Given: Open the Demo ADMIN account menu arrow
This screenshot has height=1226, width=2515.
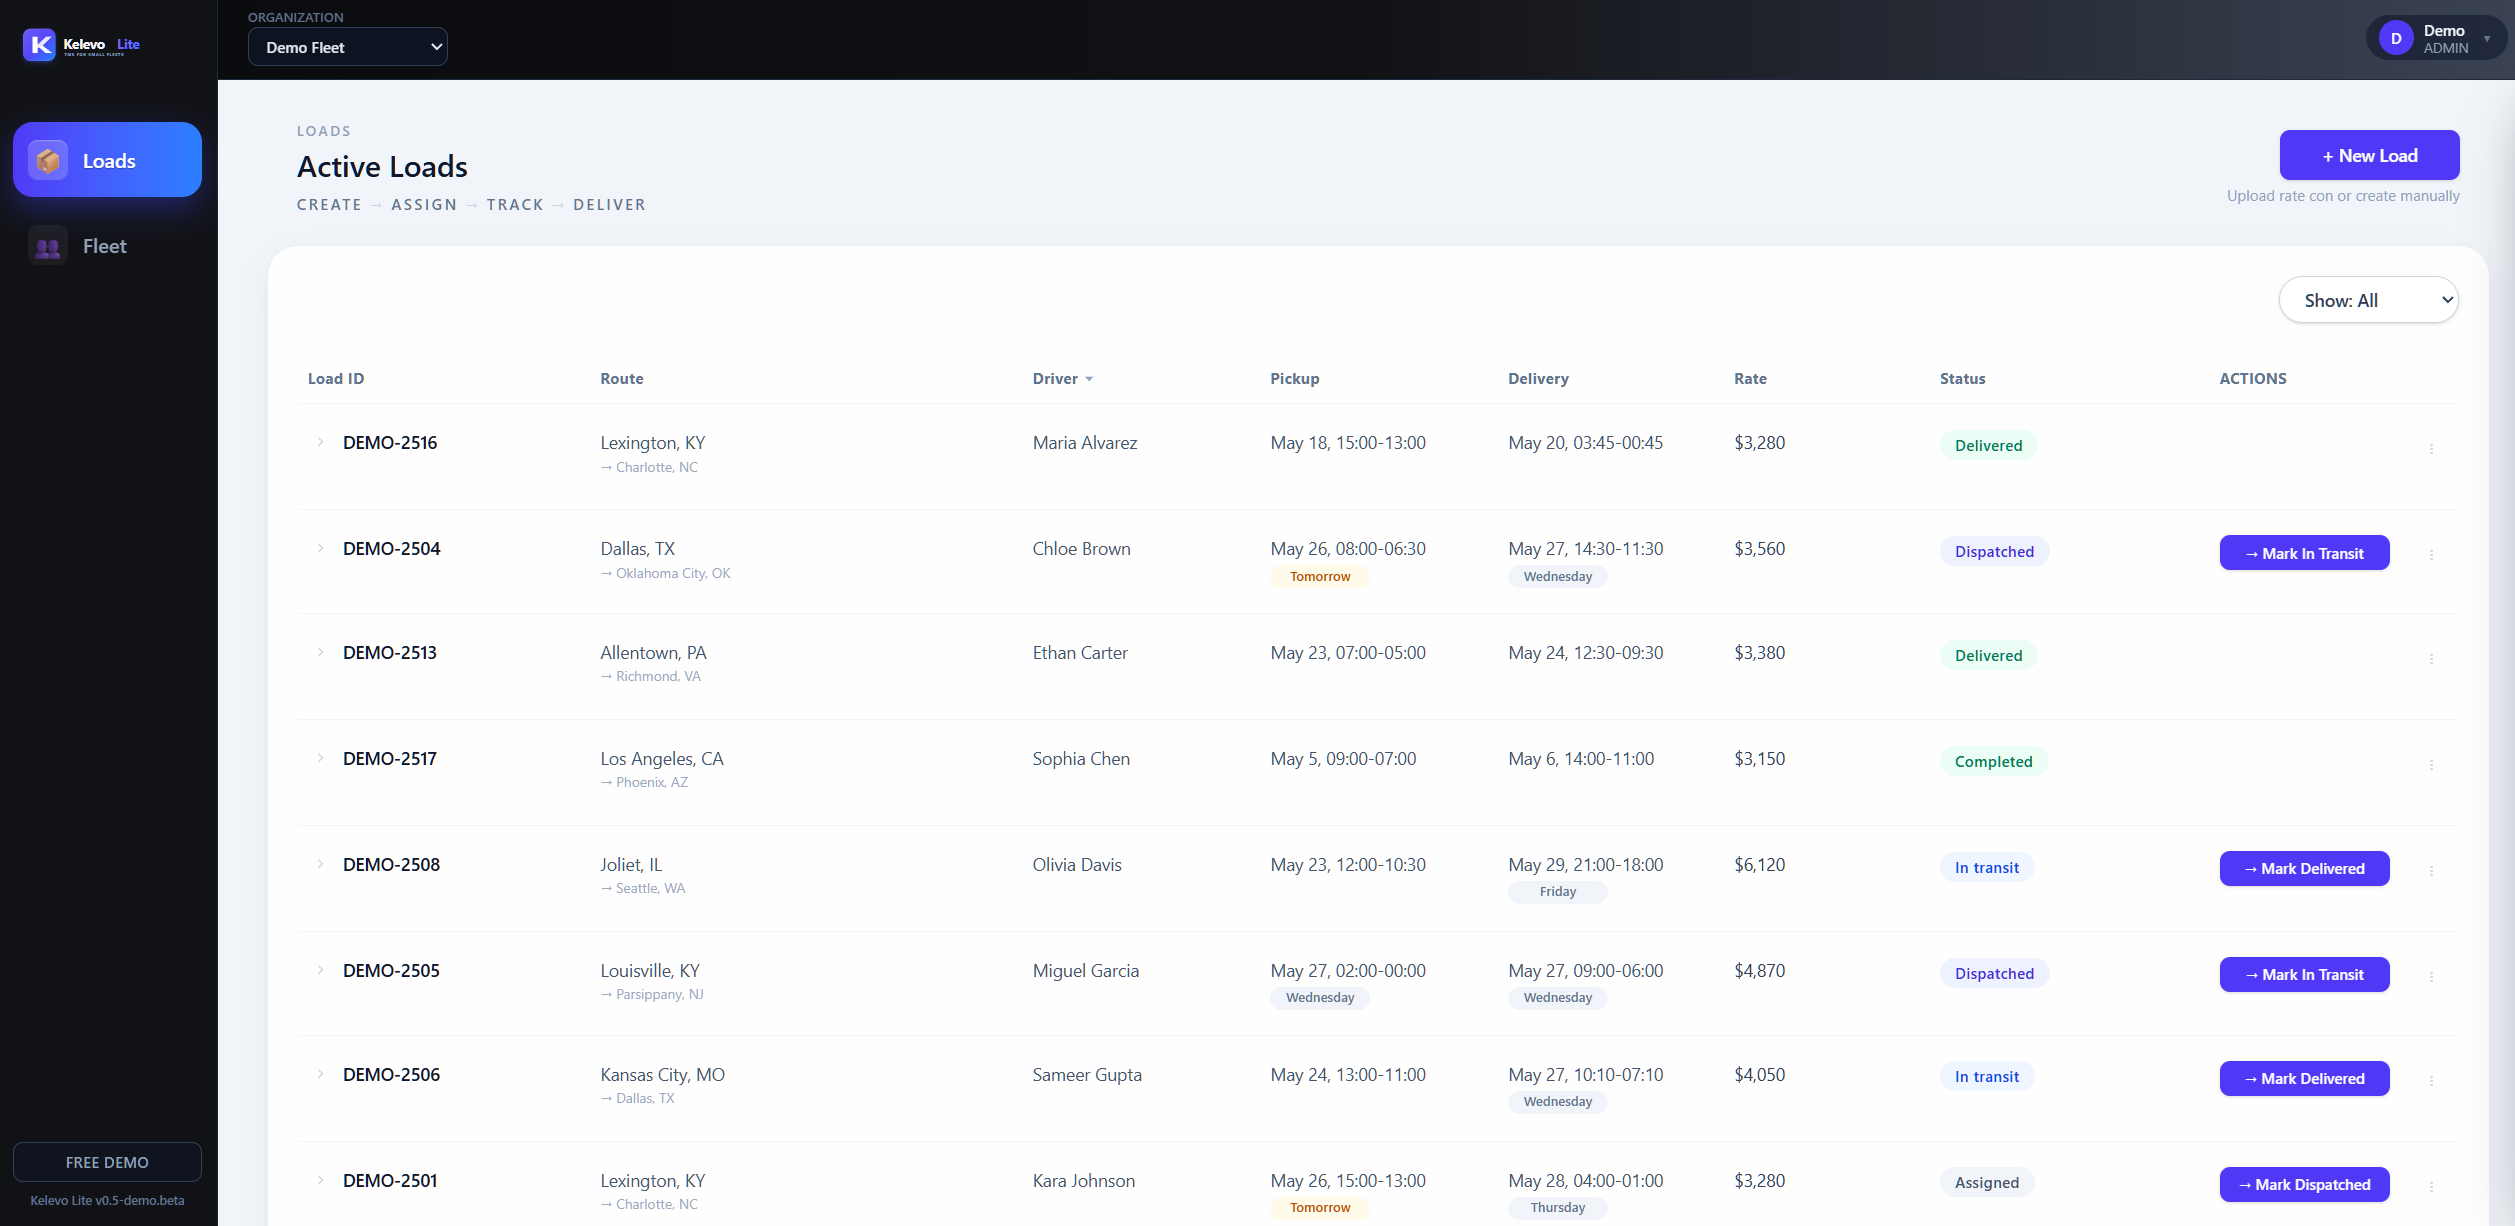Looking at the screenshot, I should tap(2487, 39).
